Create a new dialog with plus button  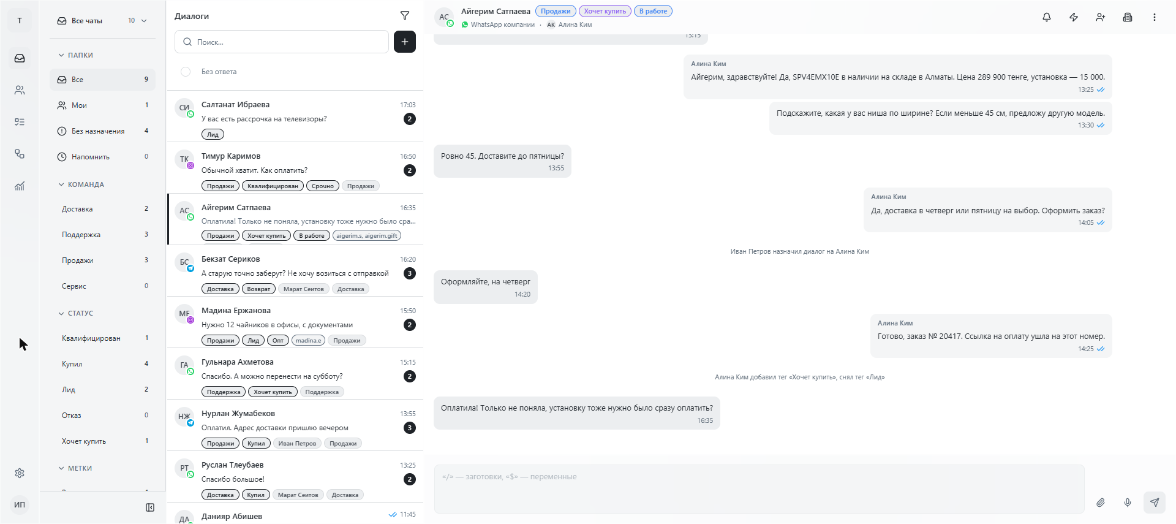point(405,42)
